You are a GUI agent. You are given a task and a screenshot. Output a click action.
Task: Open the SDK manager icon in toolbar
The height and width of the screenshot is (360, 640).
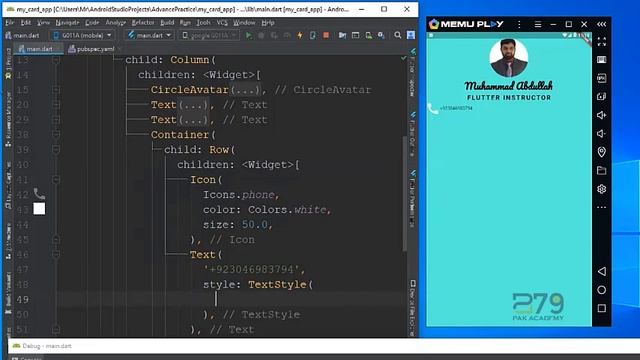[x=382, y=36]
